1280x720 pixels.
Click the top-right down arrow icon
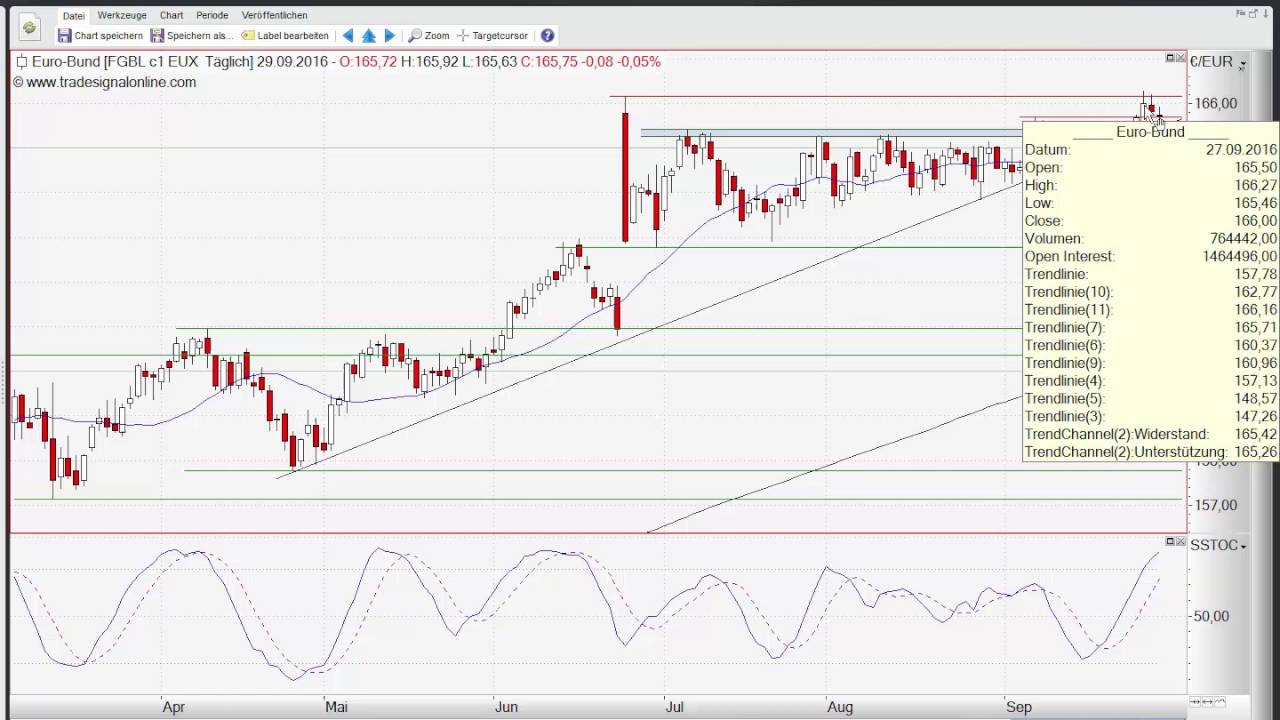[x=1267, y=13]
